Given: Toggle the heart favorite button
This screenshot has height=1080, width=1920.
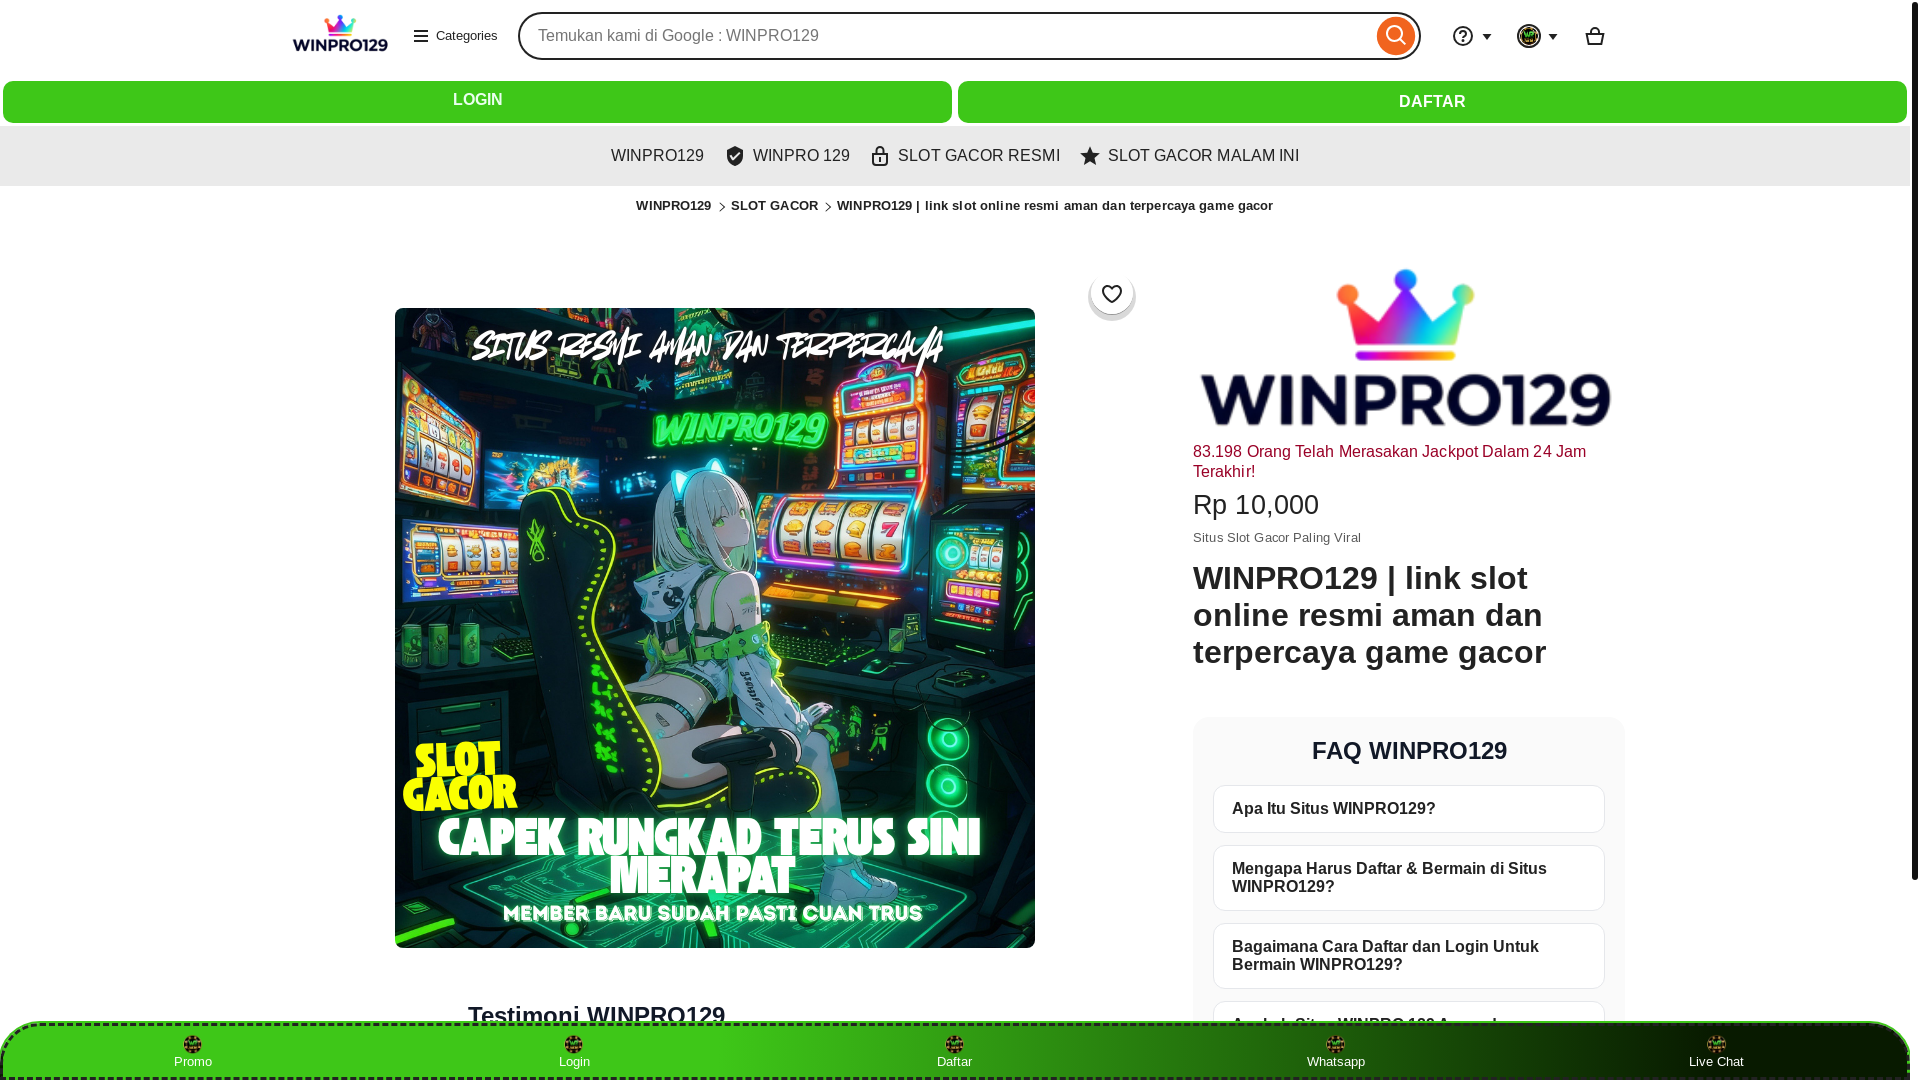Looking at the screenshot, I should (1112, 294).
